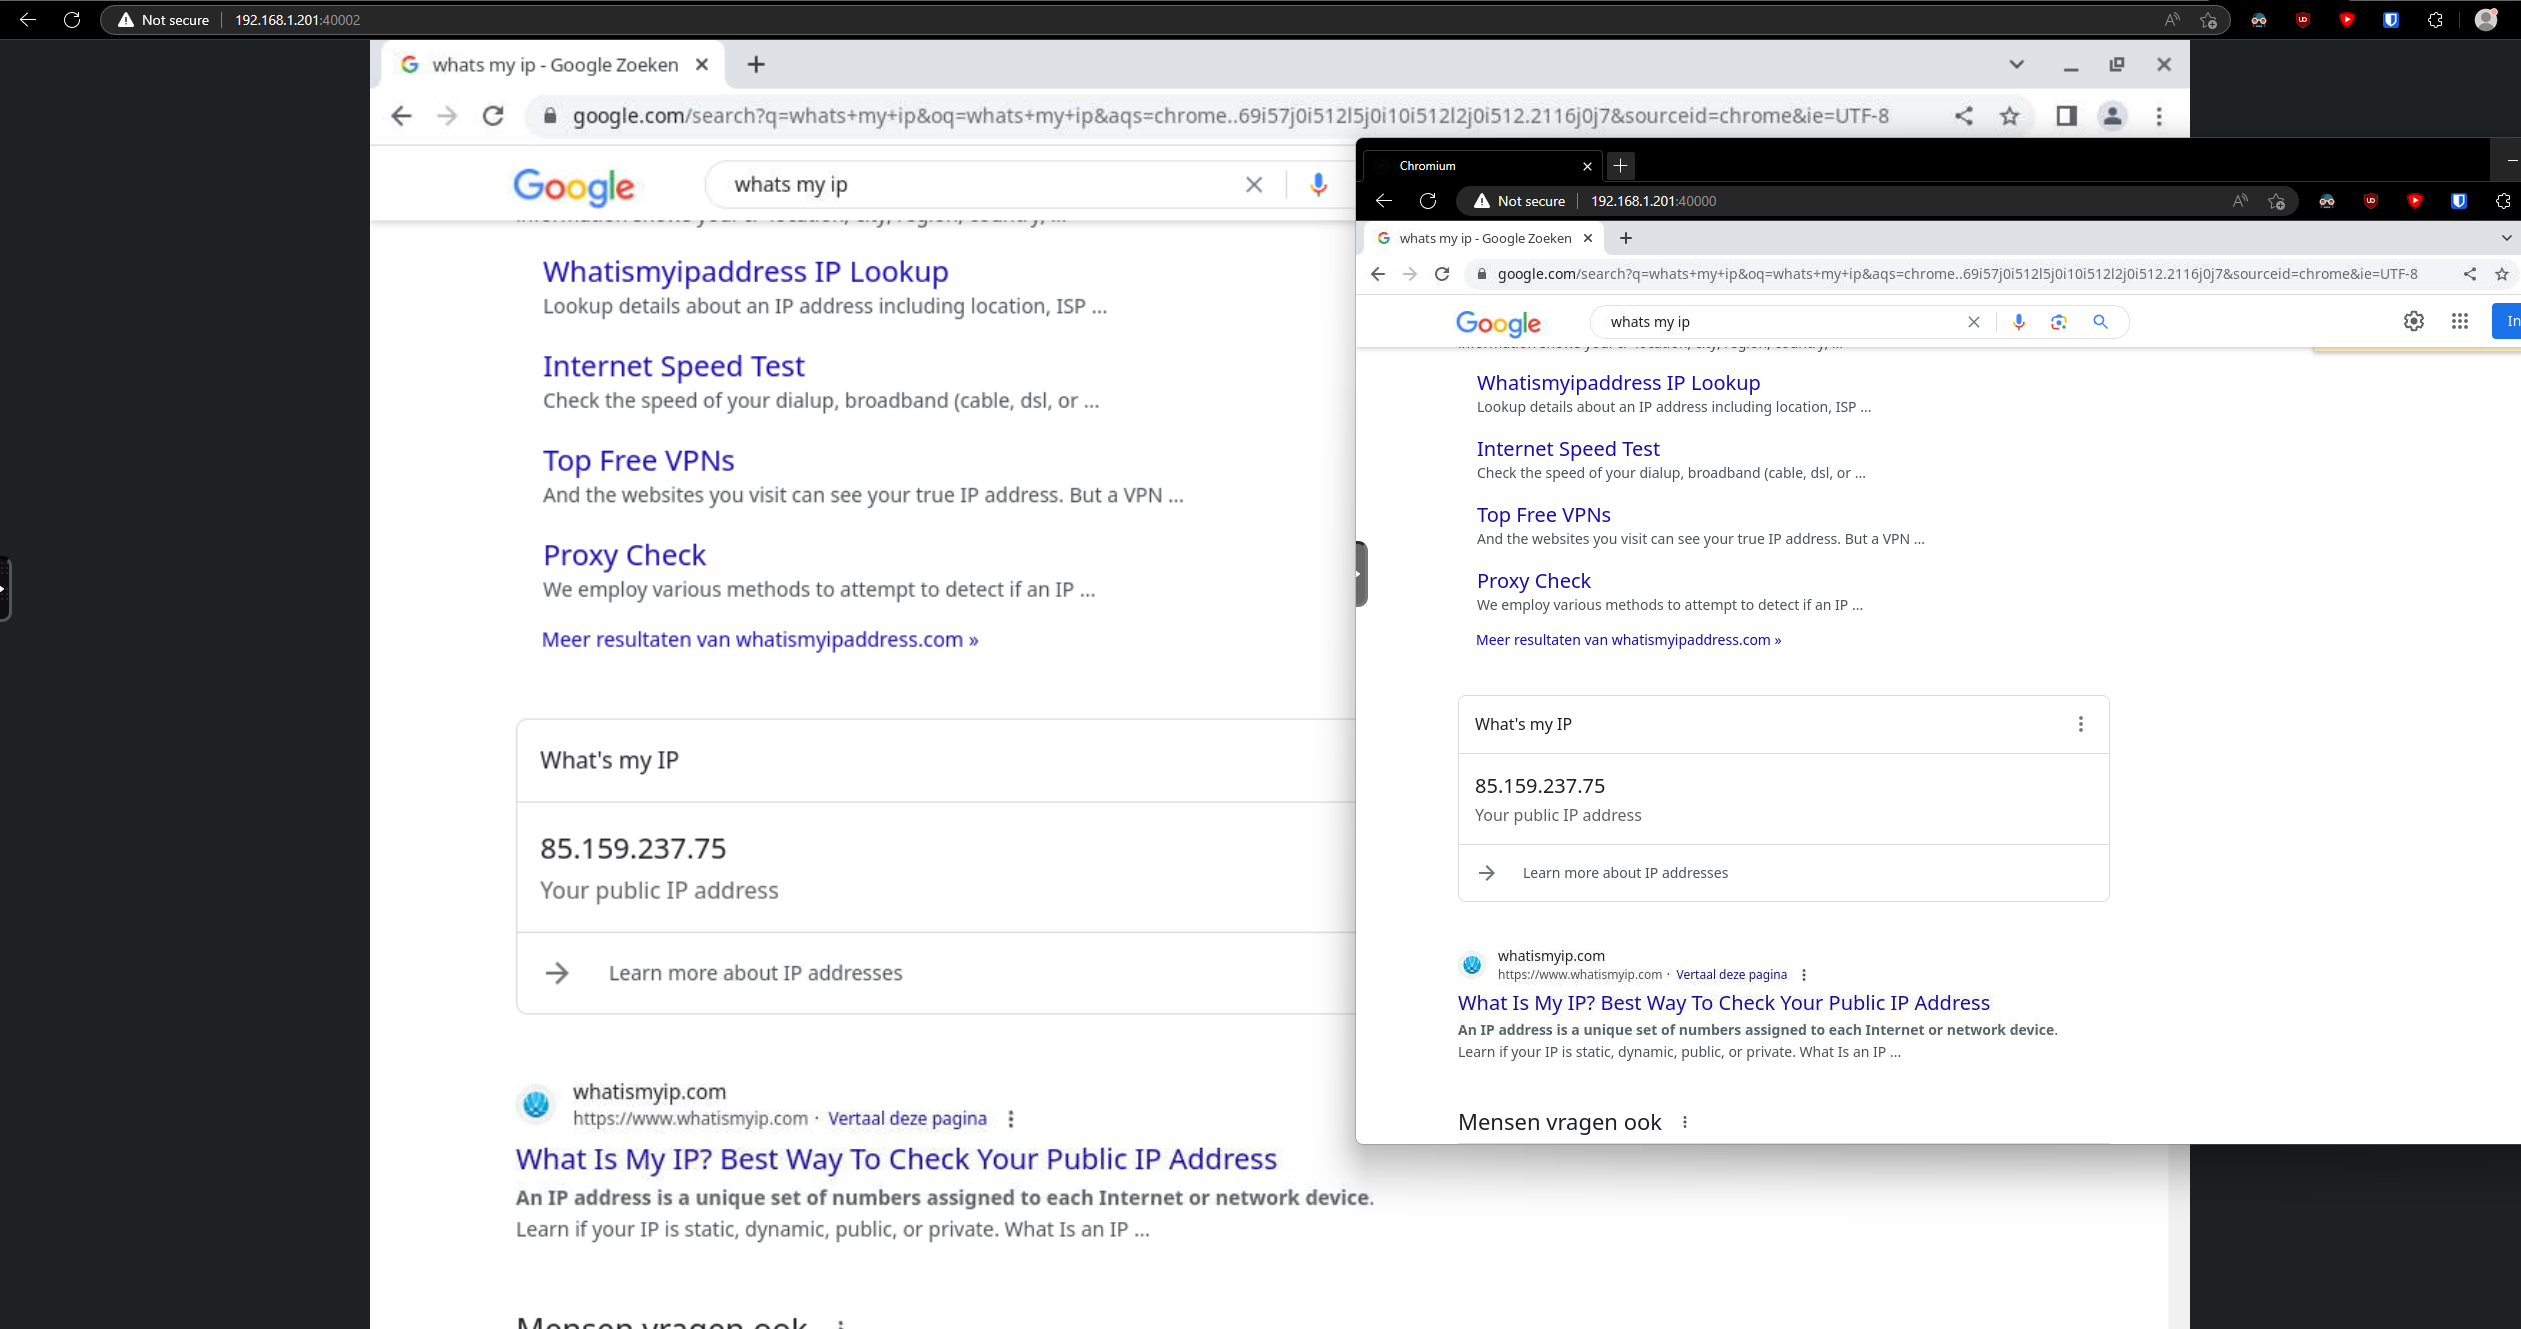Open What's my IP card options menu
Screen dimensions: 2521x1329
pyautogui.click(x=2081, y=724)
